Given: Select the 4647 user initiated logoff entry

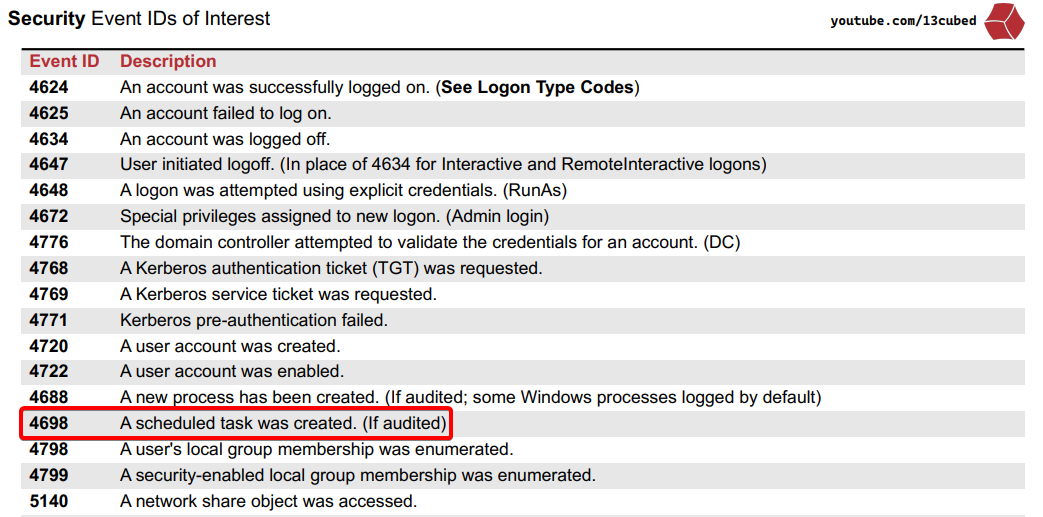Looking at the screenshot, I should [443, 165].
